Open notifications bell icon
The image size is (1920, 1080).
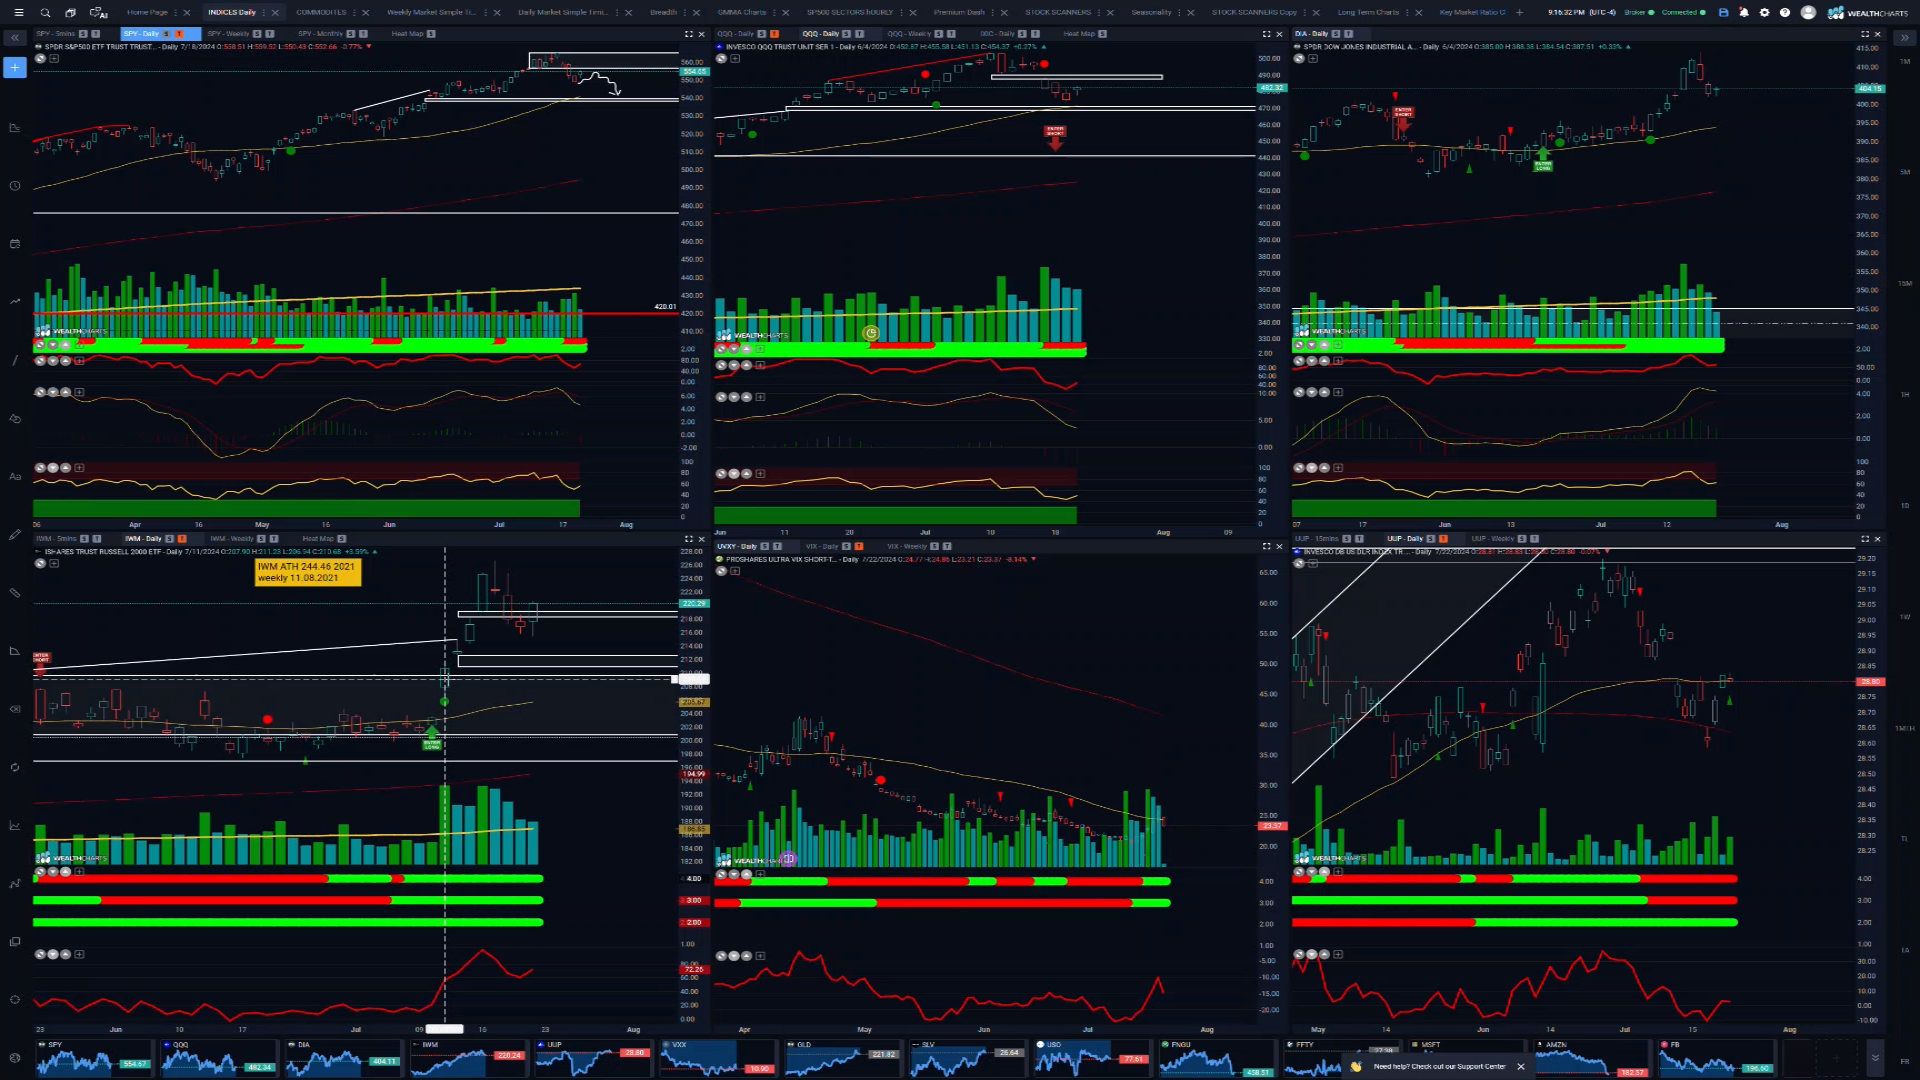1744,13
